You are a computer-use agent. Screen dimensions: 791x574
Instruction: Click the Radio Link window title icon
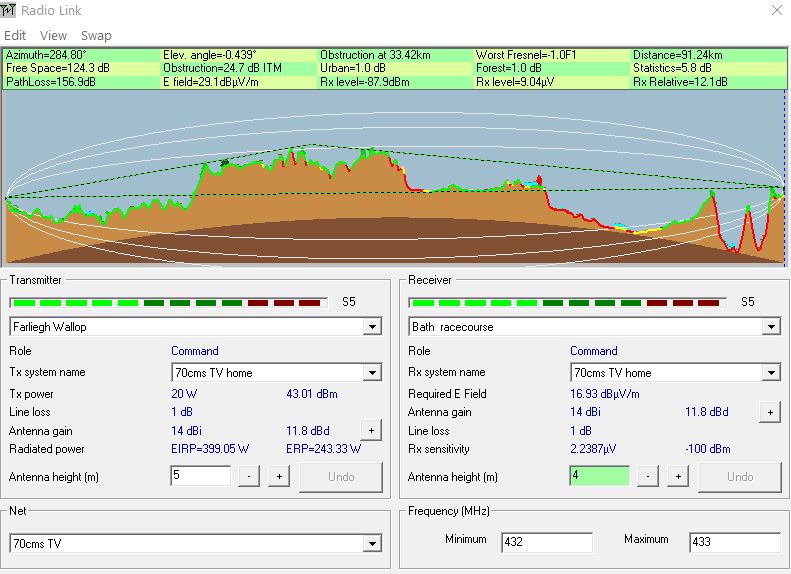(8, 10)
